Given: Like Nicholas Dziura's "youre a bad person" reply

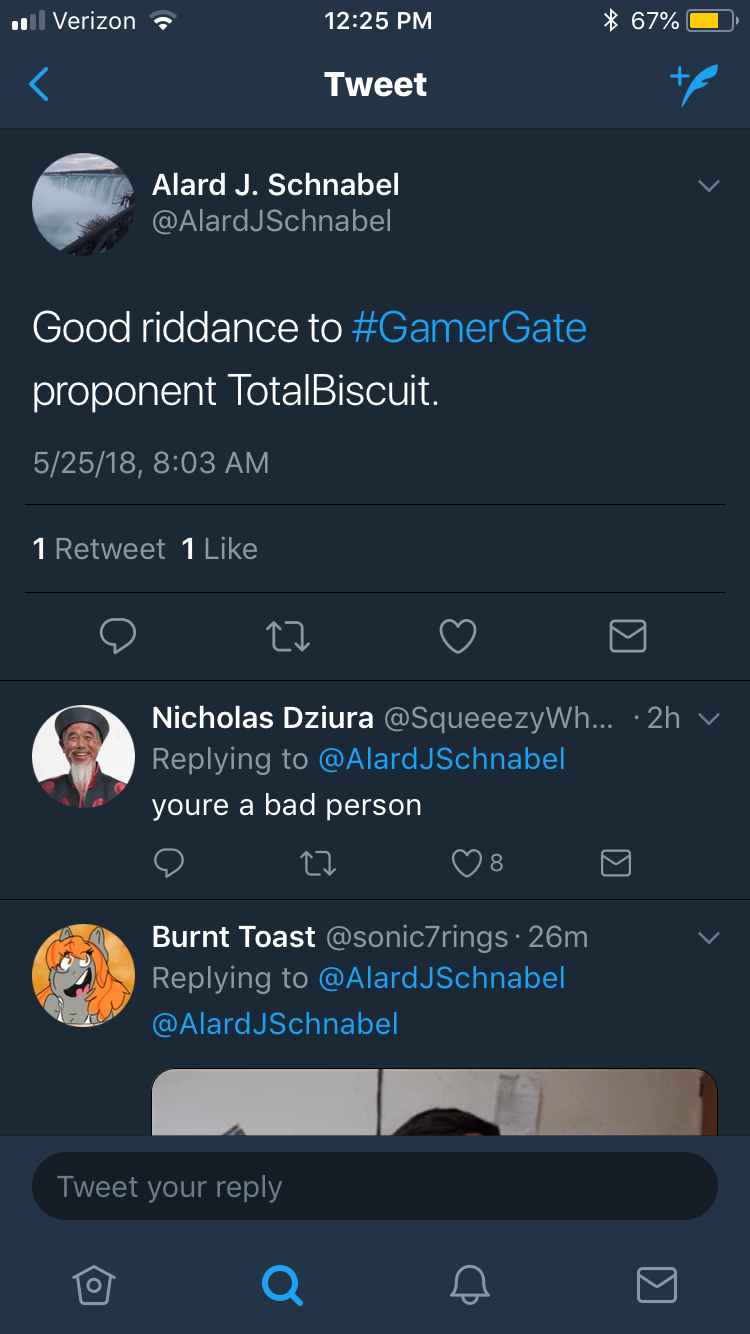Looking at the screenshot, I should coord(467,863).
